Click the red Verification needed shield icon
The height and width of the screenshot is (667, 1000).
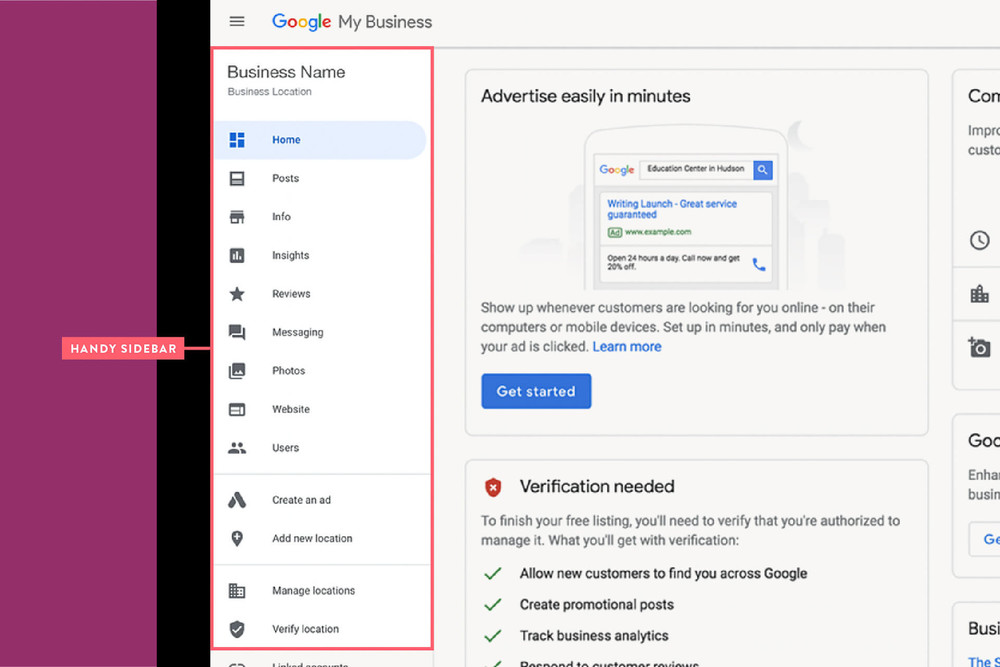click(x=493, y=487)
